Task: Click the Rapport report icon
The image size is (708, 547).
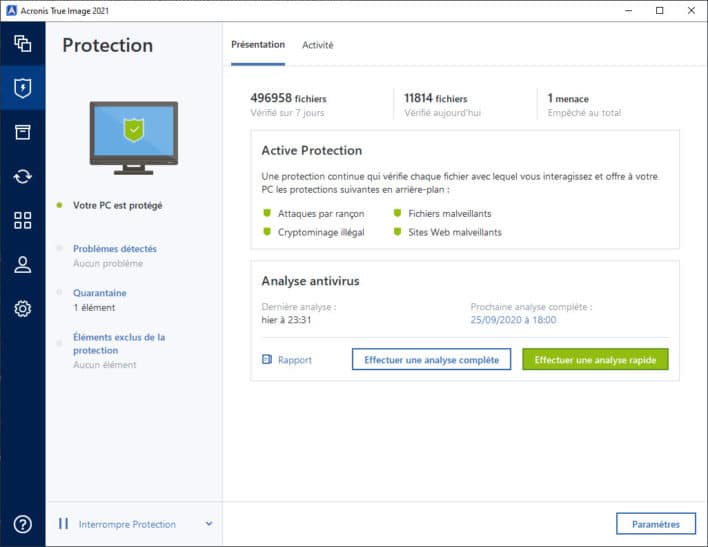Action: [x=267, y=360]
